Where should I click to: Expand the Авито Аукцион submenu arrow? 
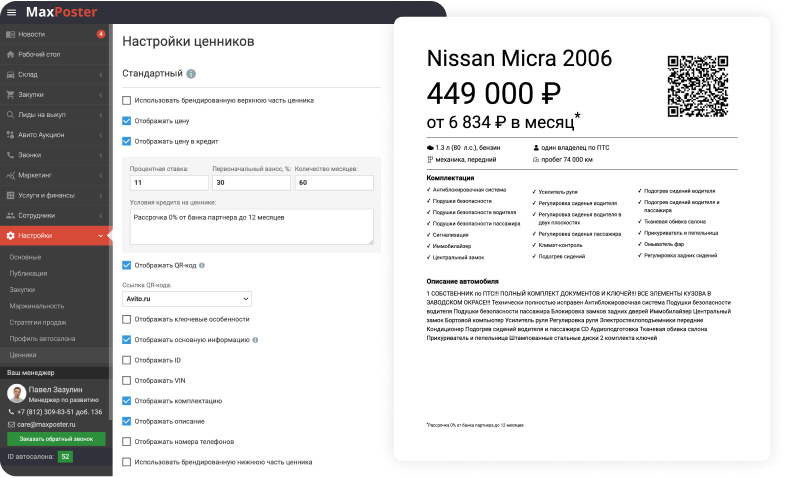pos(101,135)
